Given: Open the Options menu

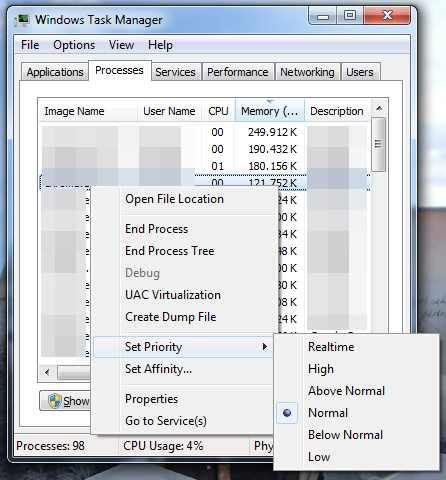Looking at the screenshot, I should click(x=74, y=45).
